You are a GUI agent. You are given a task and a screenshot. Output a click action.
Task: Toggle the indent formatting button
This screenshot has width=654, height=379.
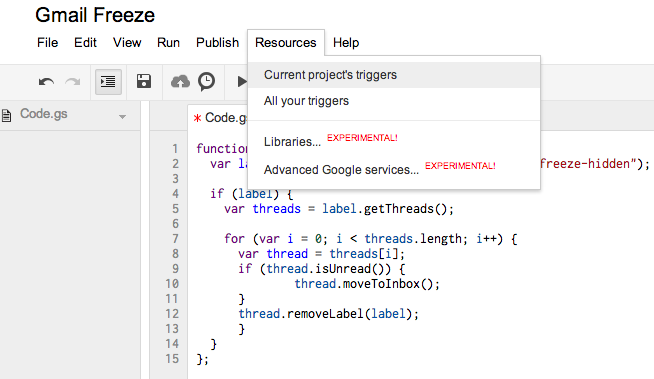click(108, 82)
